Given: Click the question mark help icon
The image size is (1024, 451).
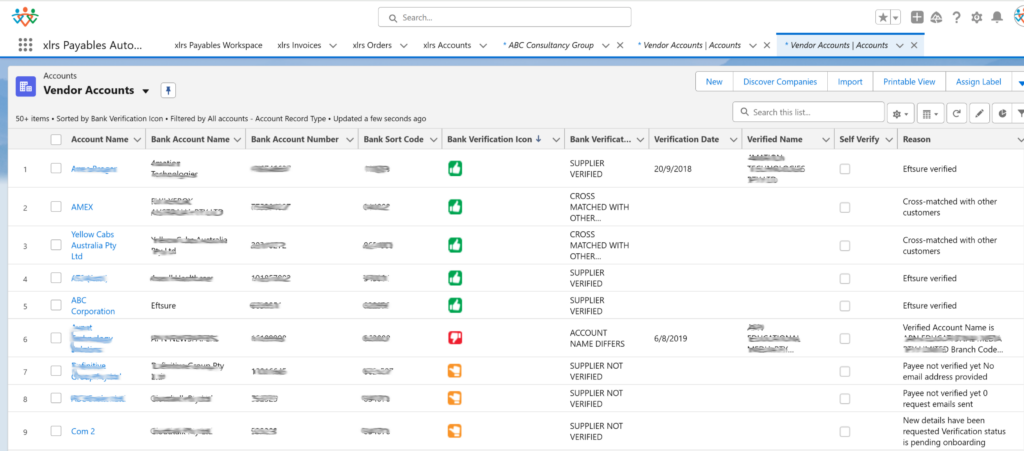Looking at the screenshot, I should pos(956,17).
